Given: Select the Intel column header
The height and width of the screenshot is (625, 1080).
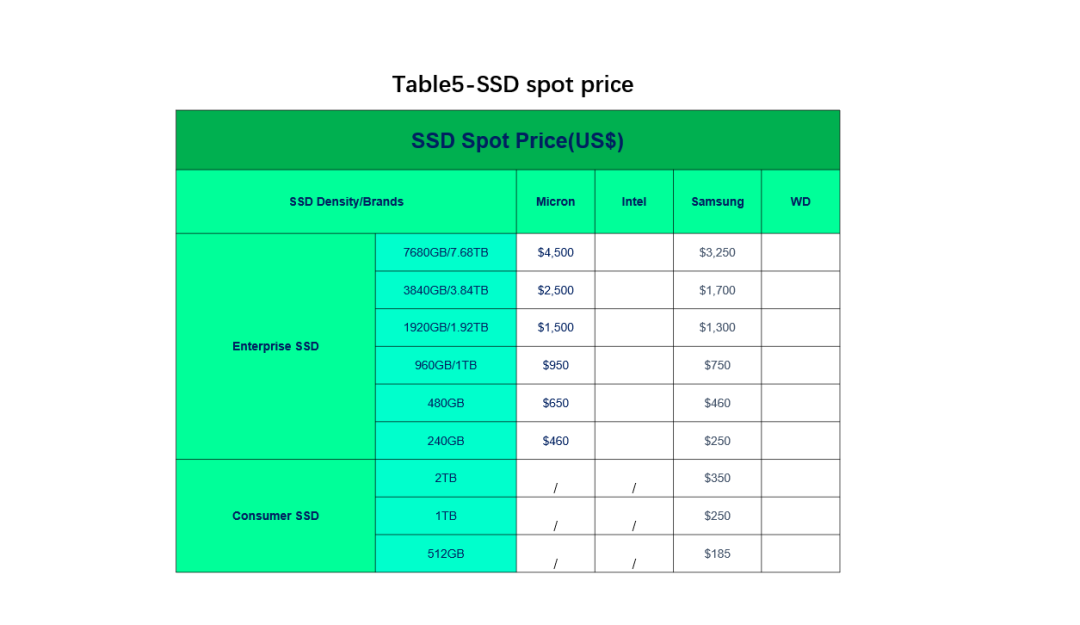Looking at the screenshot, I should point(634,201).
